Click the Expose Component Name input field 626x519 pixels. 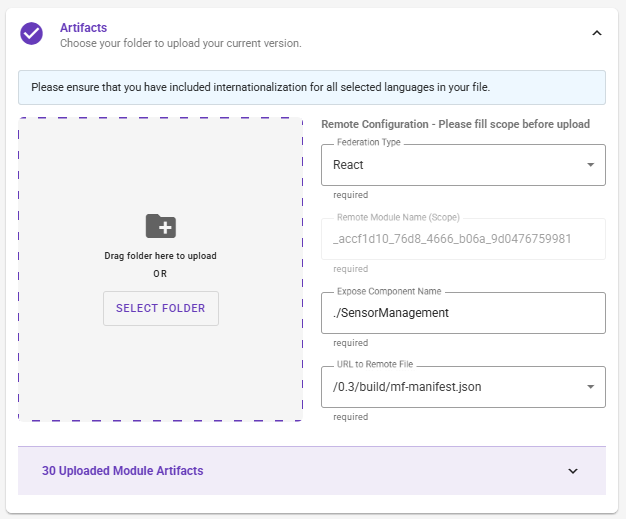click(463, 313)
